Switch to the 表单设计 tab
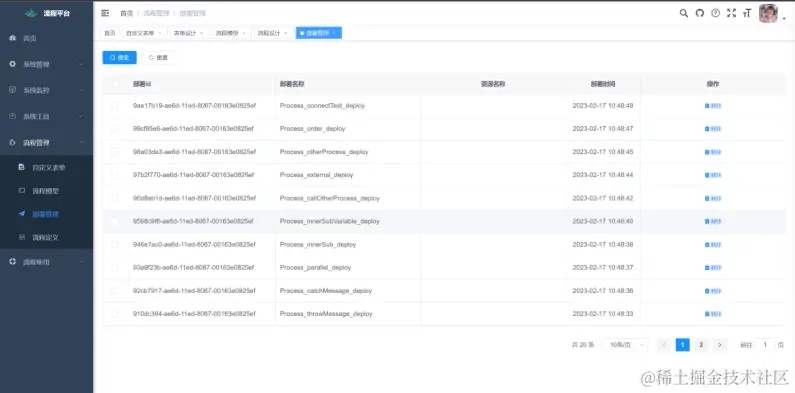 coord(188,33)
